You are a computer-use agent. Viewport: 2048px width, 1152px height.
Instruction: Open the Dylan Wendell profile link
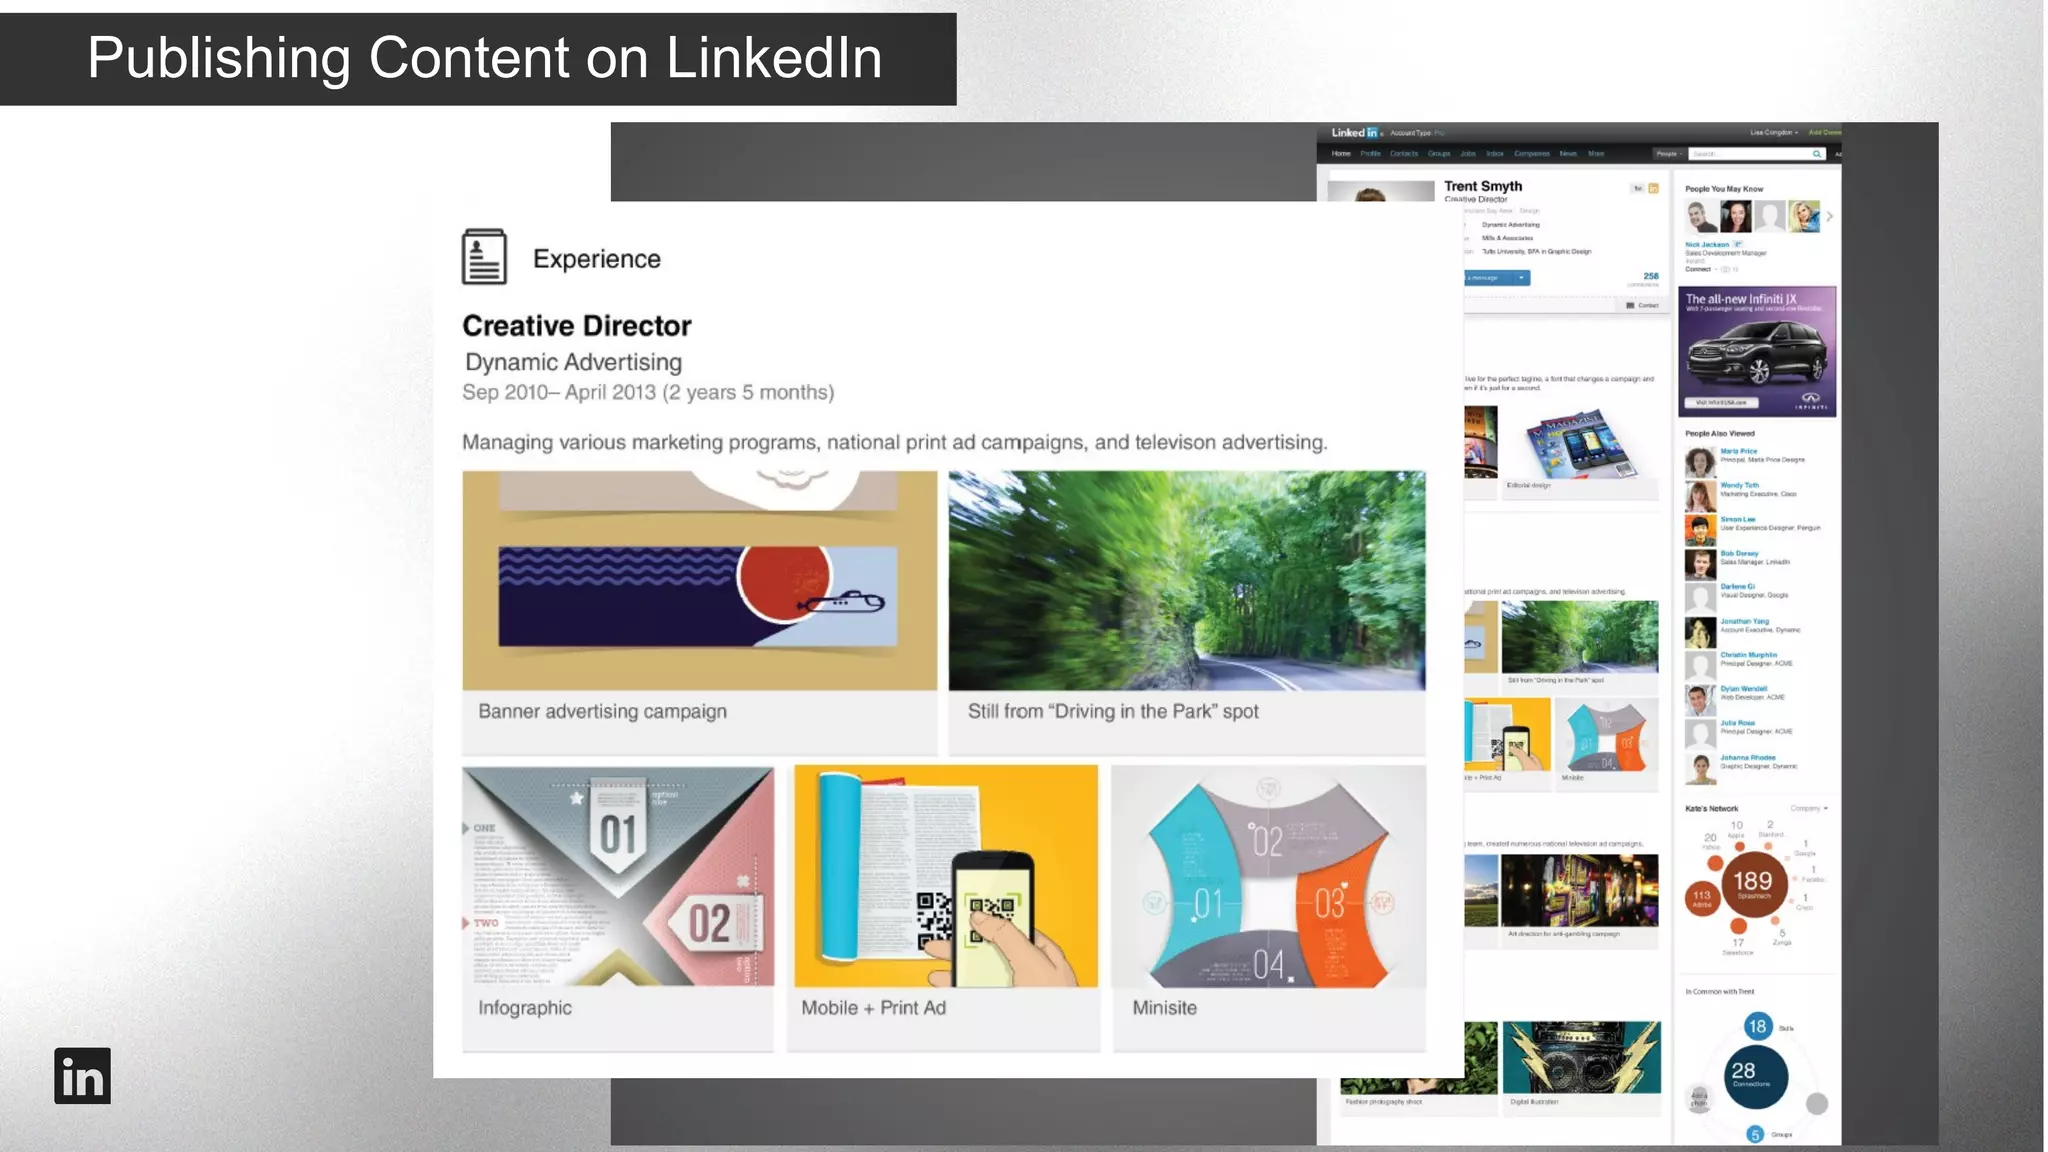click(1743, 689)
